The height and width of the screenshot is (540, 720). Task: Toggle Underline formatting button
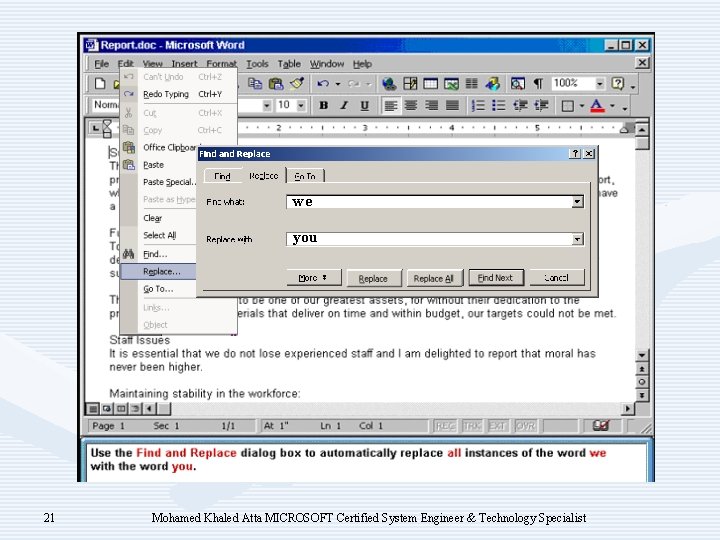tap(365, 106)
